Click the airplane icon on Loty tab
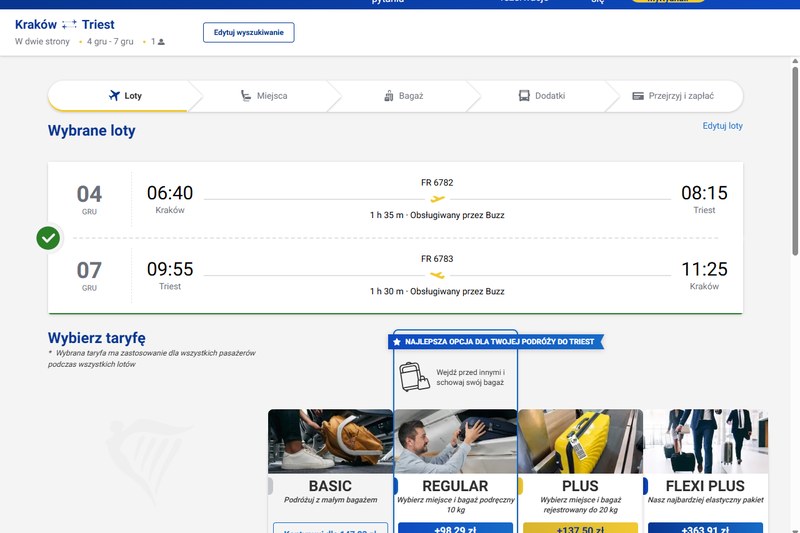This screenshot has width=800, height=533. 114,95
